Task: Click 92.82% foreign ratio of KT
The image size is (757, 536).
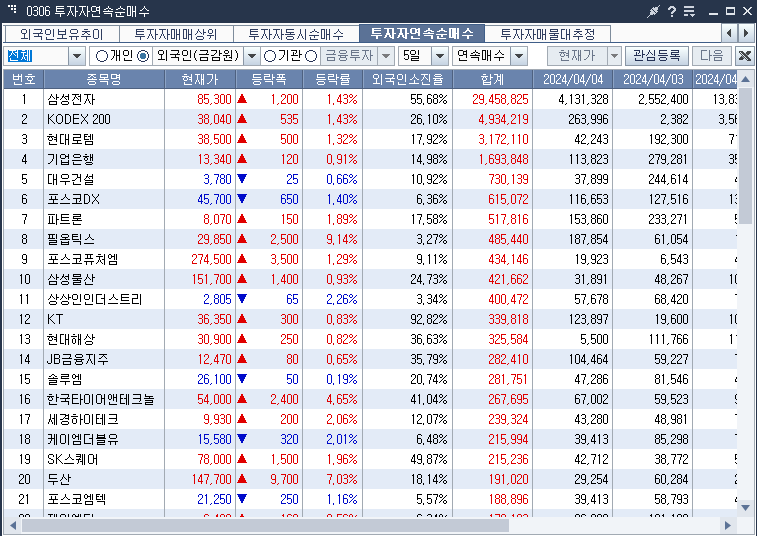Action: tap(429, 319)
